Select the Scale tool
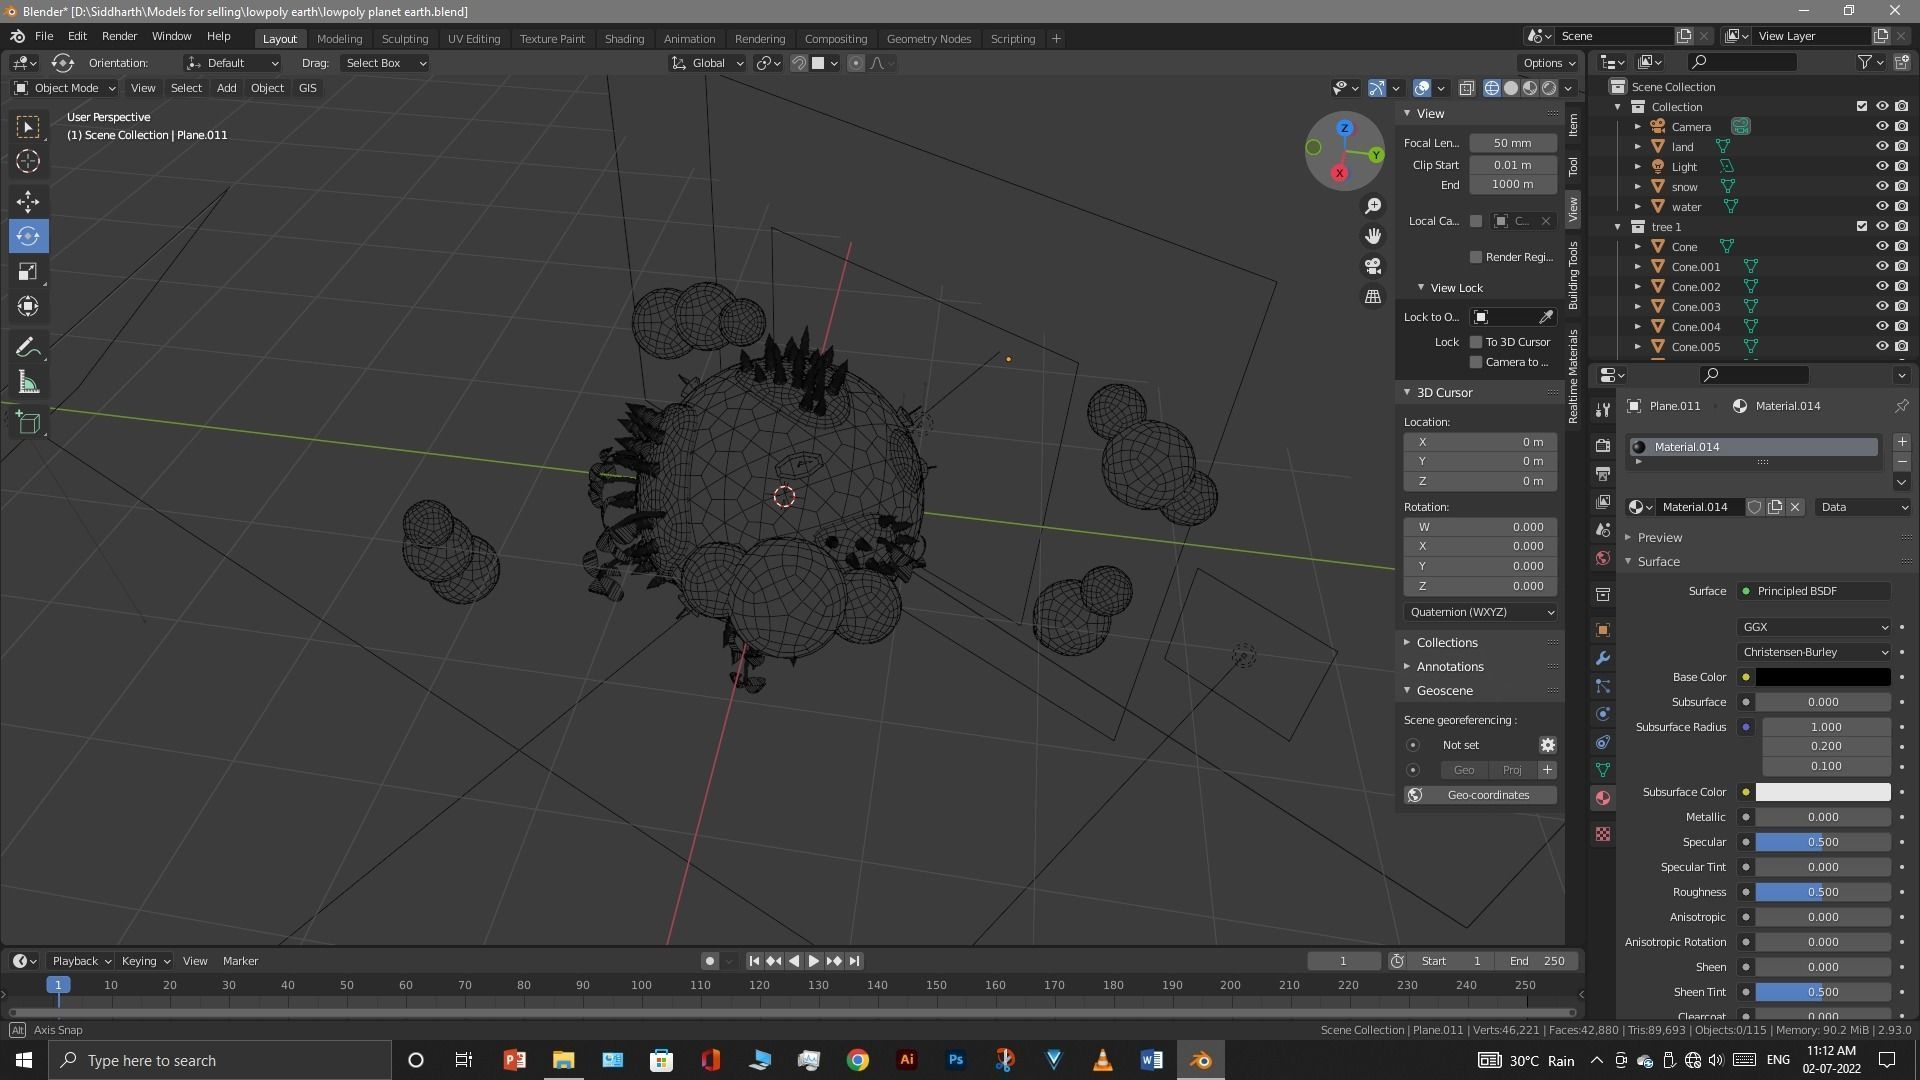This screenshot has height=1080, width=1920. [x=28, y=272]
